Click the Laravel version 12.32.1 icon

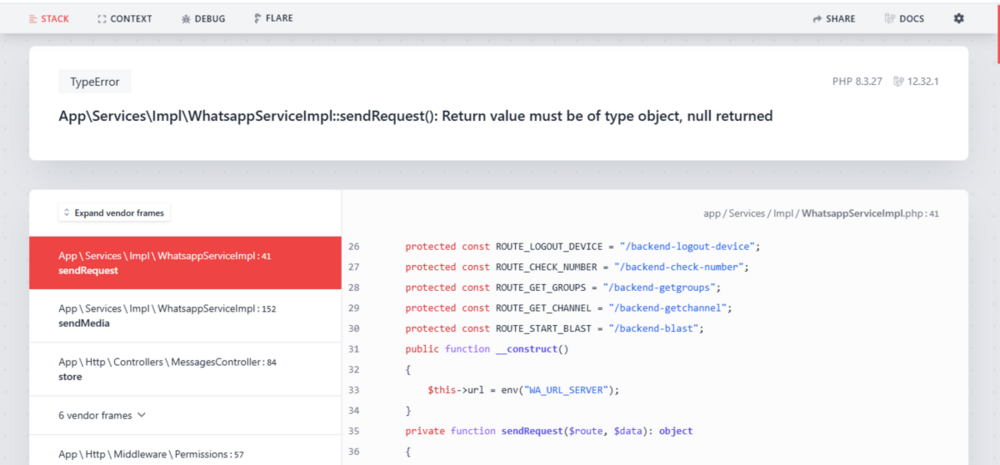point(898,81)
